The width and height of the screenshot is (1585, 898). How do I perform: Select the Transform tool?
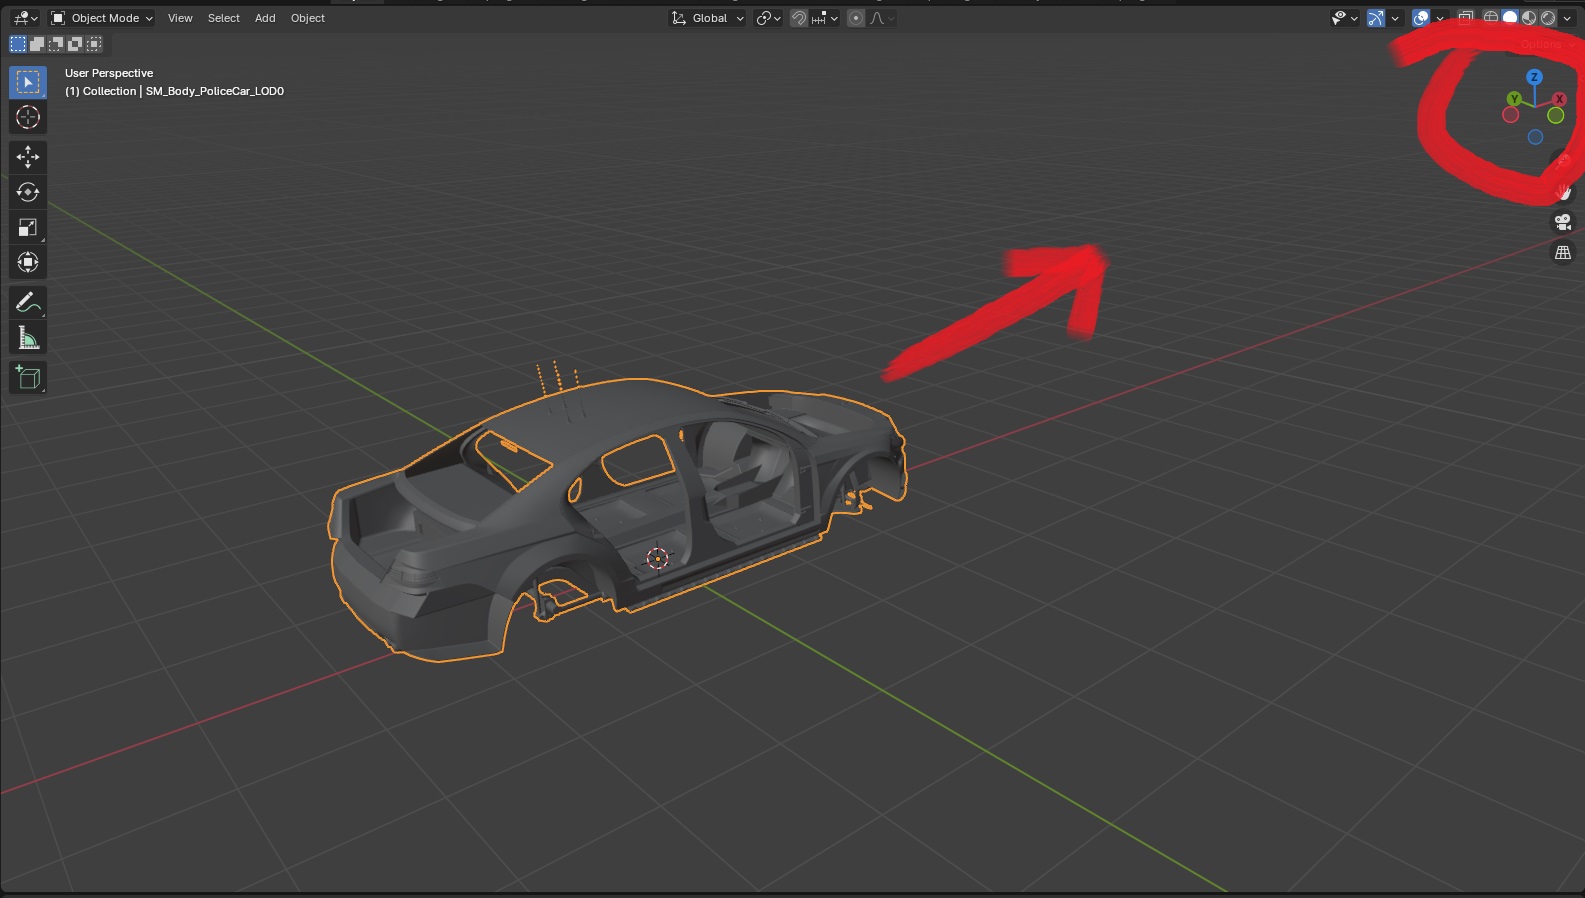(x=28, y=263)
